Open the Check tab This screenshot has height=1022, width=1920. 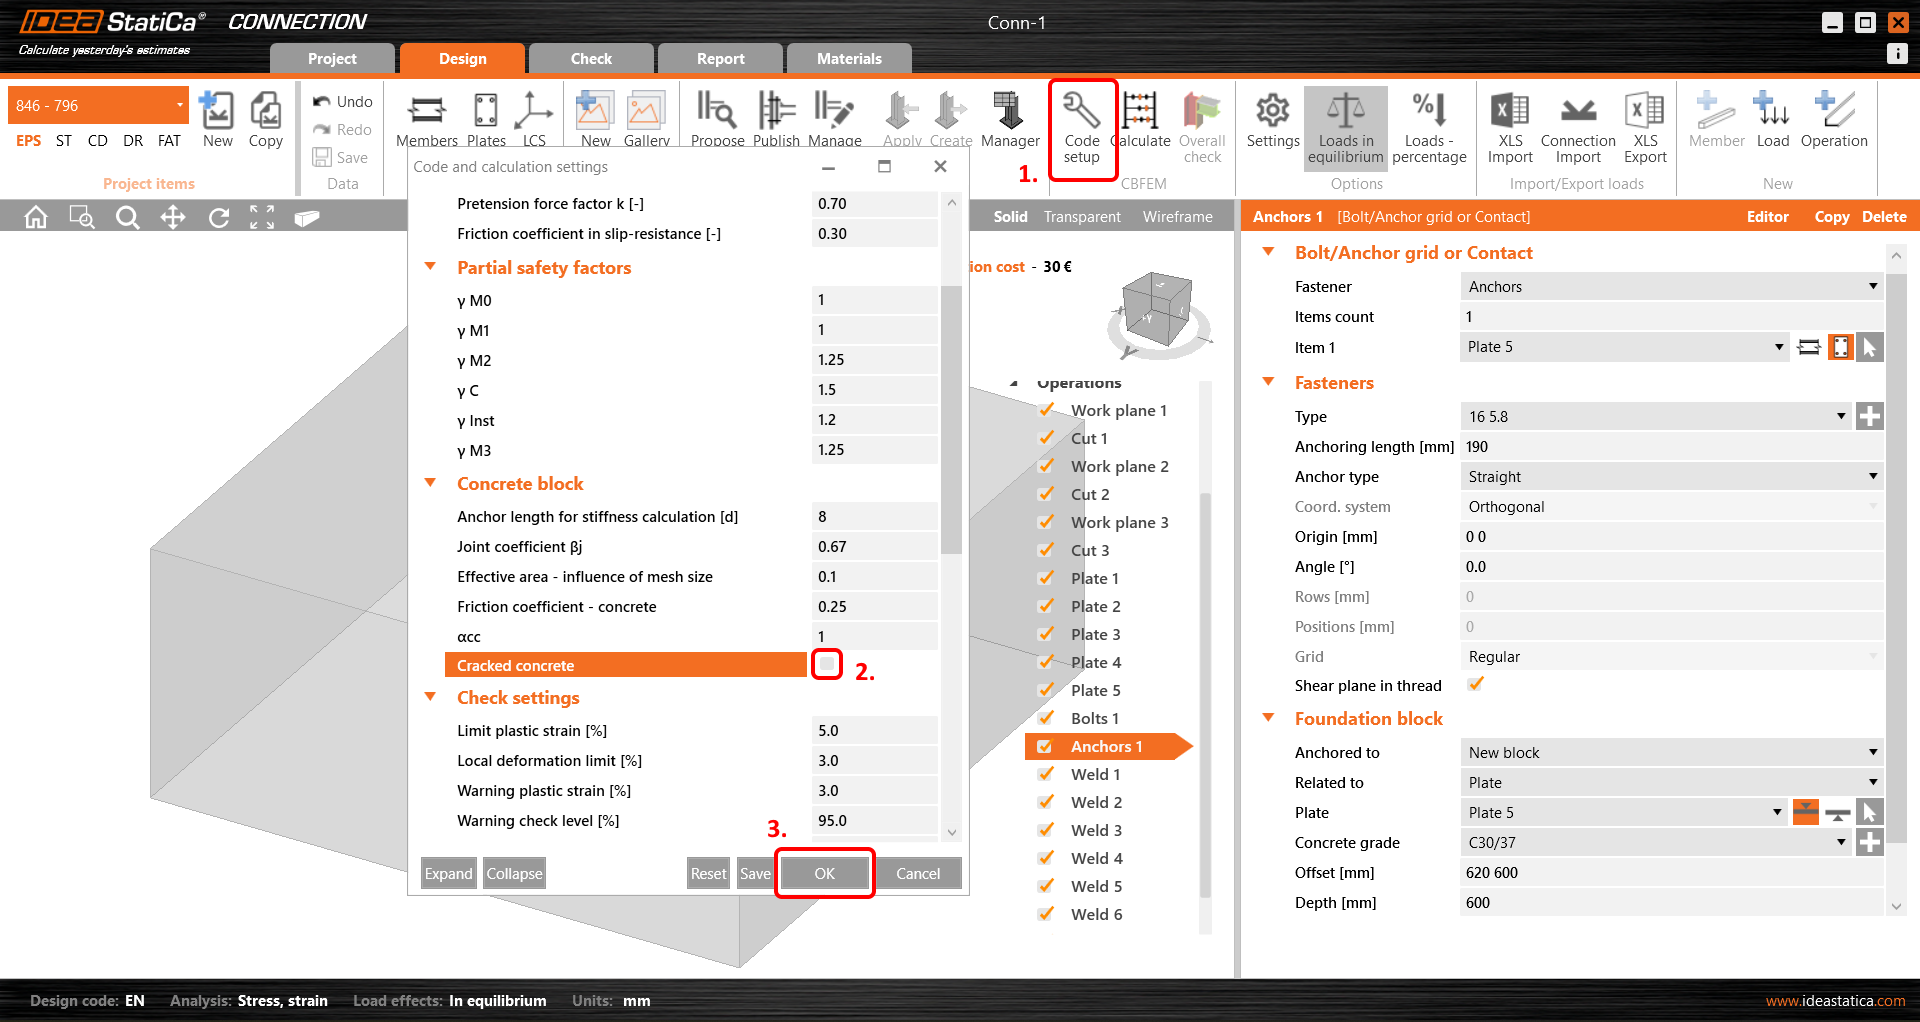coord(591,59)
